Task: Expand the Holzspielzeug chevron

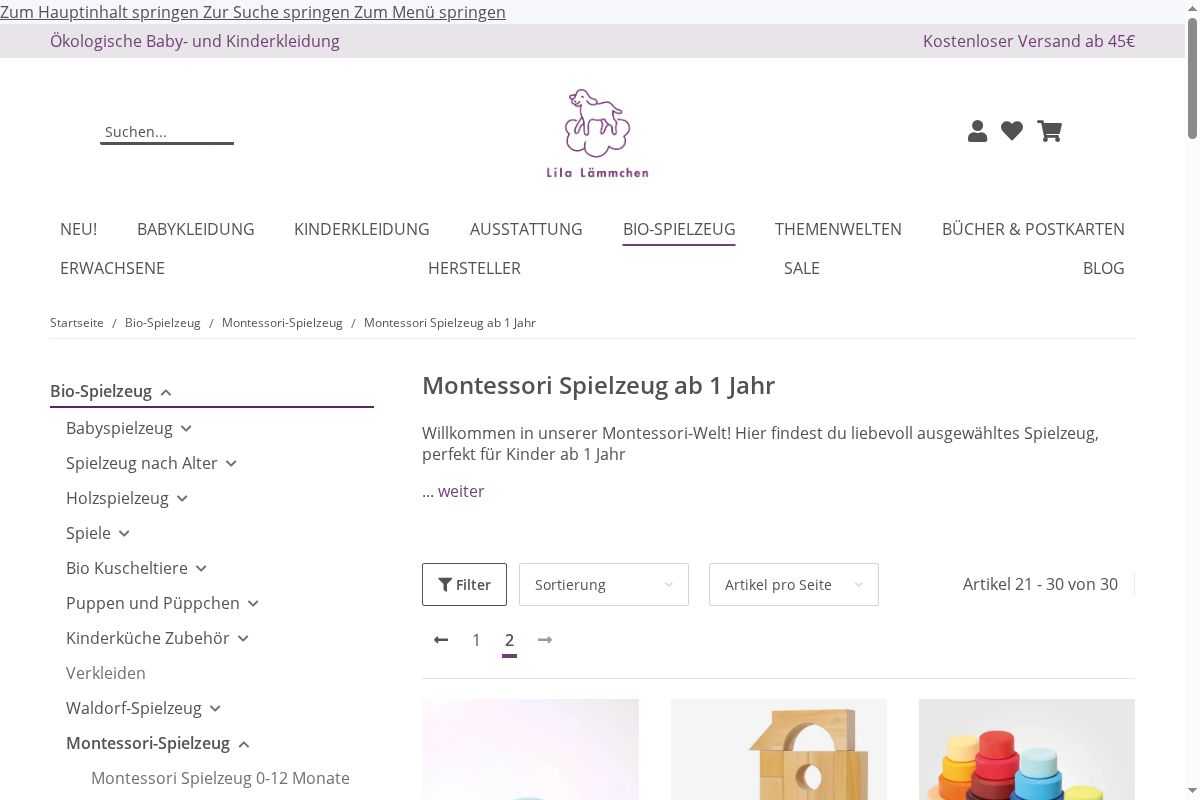Action: (x=182, y=499)
